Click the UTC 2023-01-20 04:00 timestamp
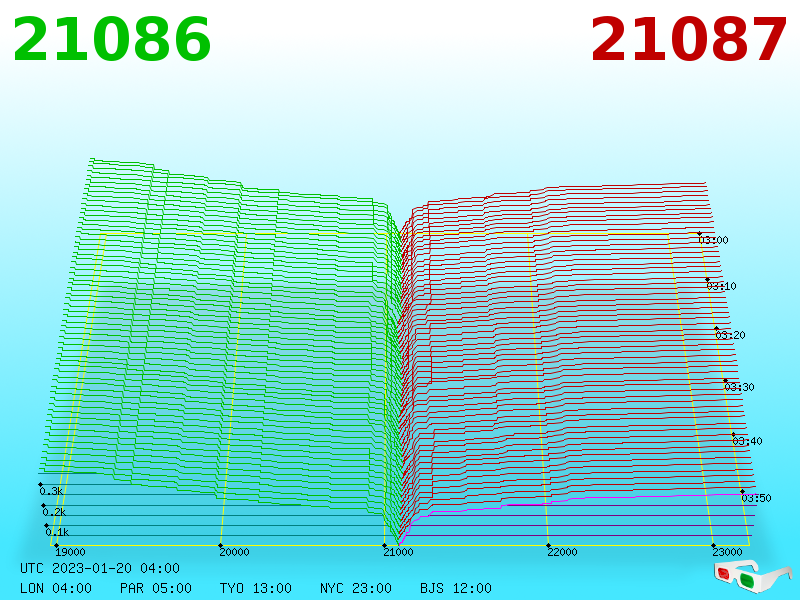This screenshot has width=800, height=600. (100, 568)
